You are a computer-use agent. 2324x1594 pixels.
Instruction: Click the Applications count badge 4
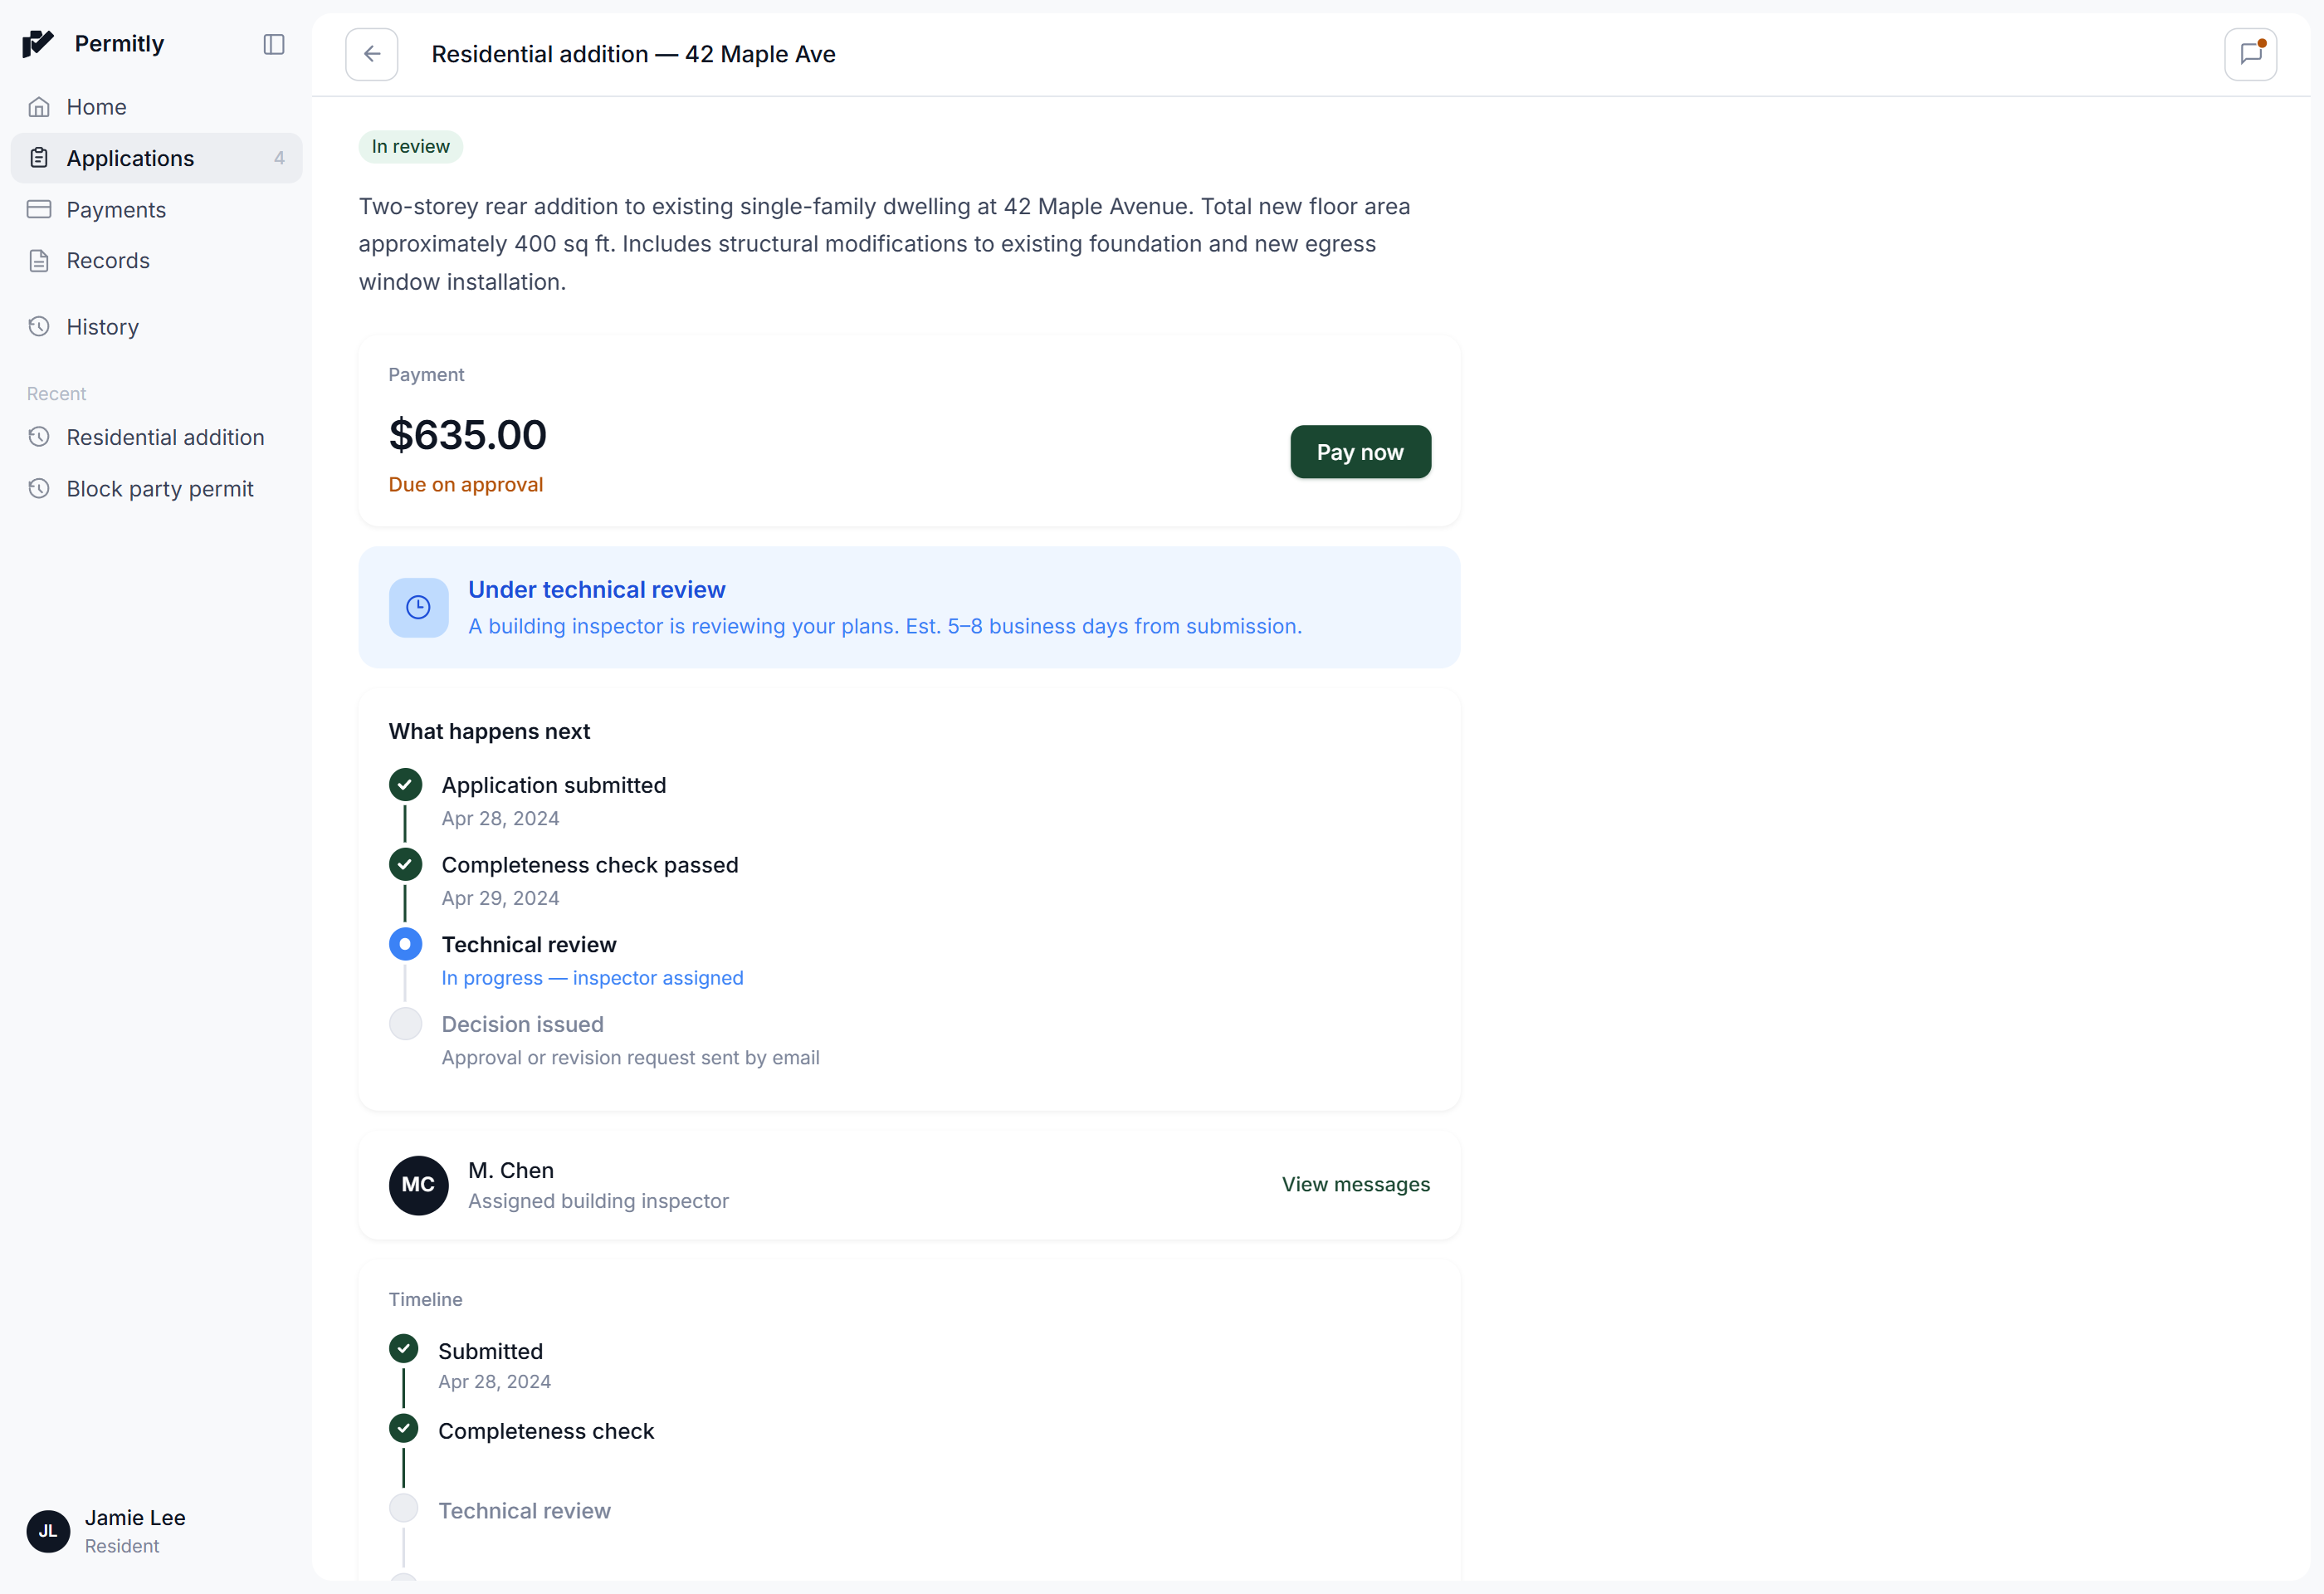pos(279,158)
